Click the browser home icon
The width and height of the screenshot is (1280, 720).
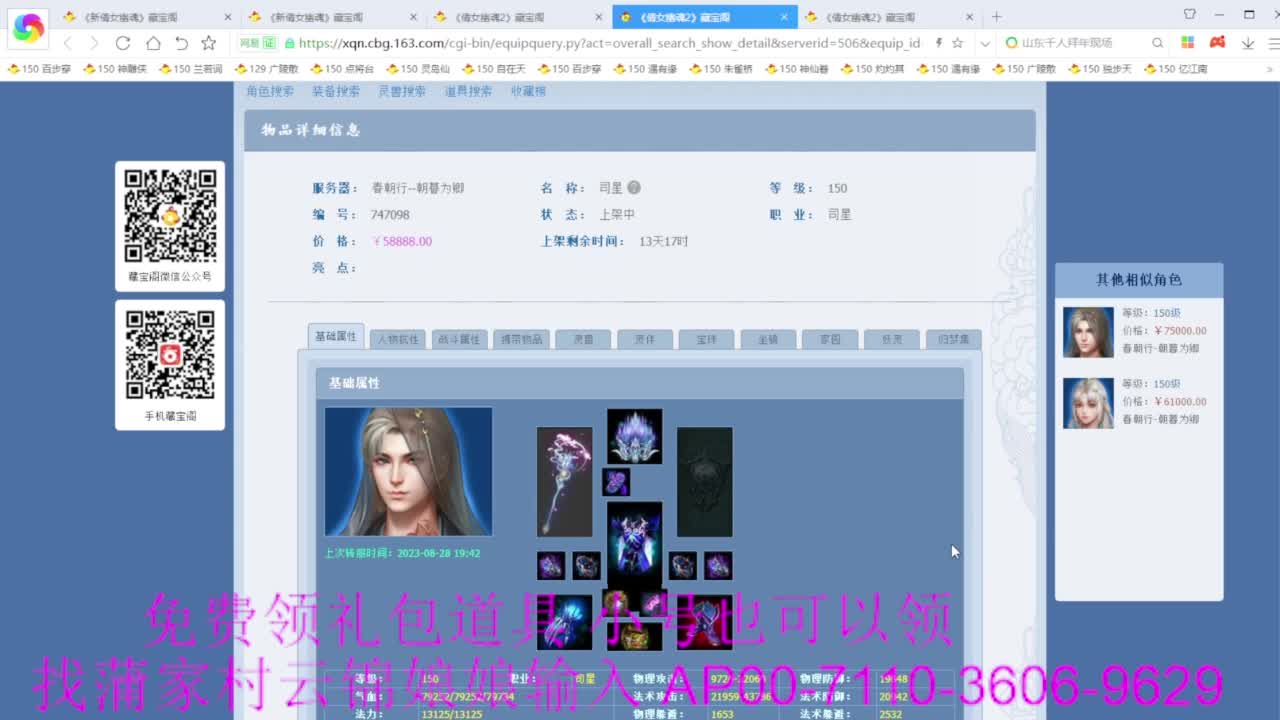click(x=150, y=44)
